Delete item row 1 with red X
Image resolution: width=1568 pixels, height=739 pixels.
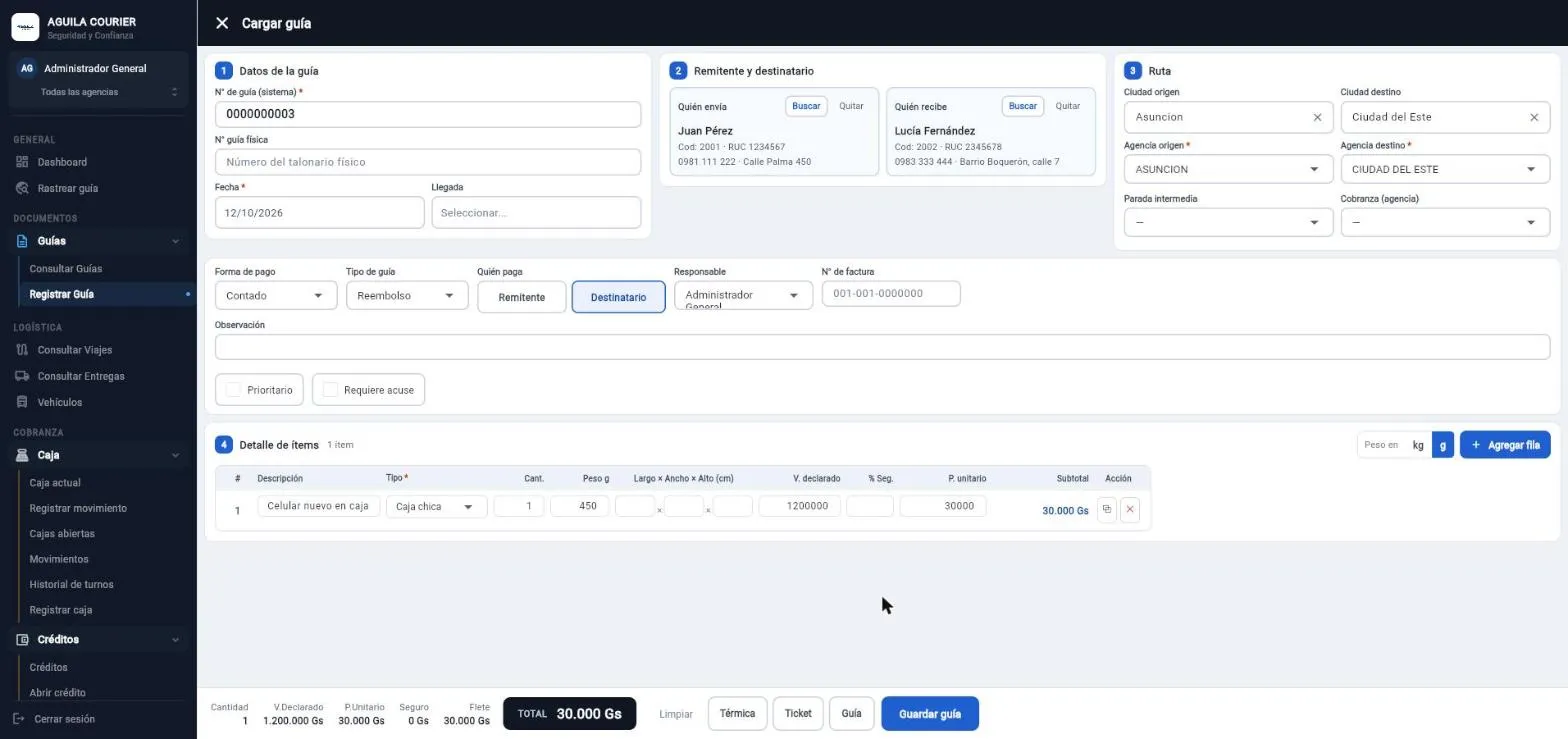point(1130,510)
